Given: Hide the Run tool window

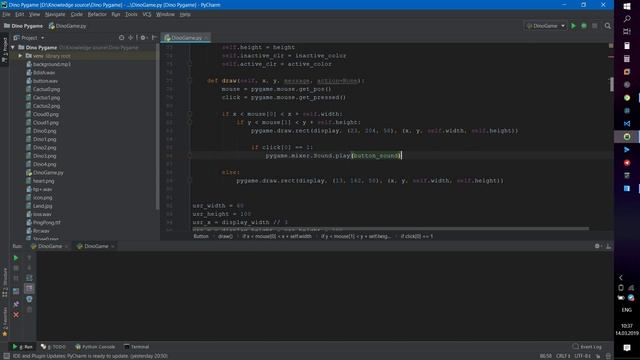Looking at the screenshot, I should tap(608, 246).
